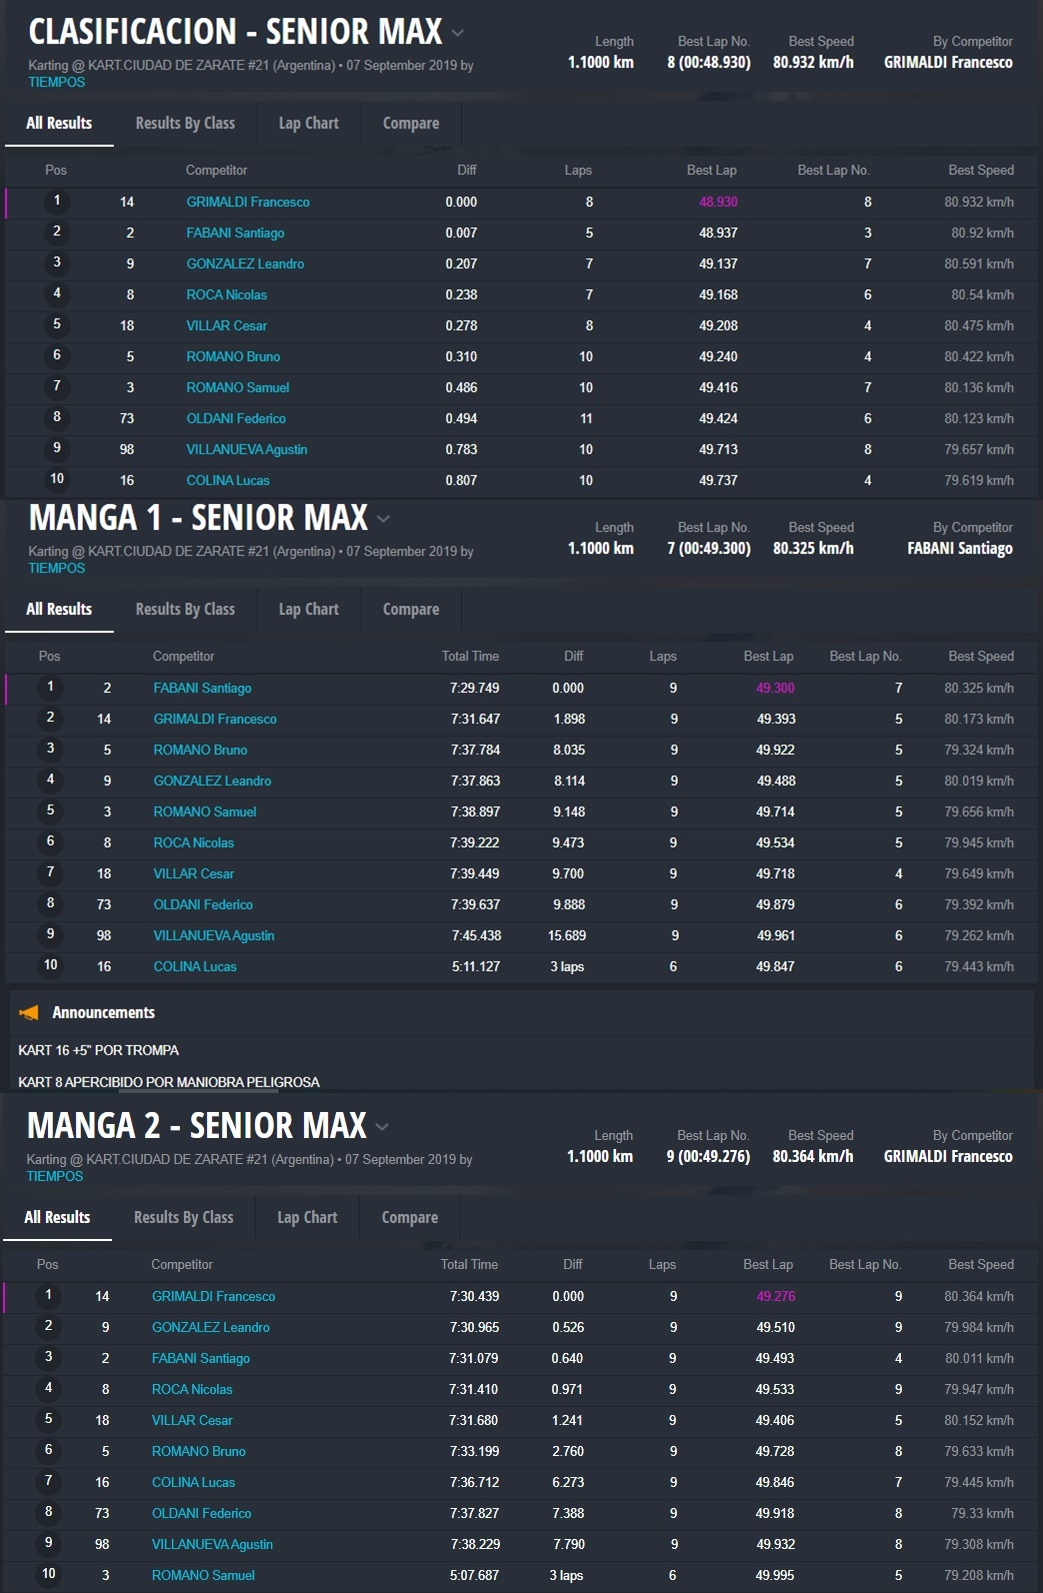Follow the TIEMPOS link under Manga 2
Image resolution: width=1043 pixels, height=1593 pixels.
[55, 1176]
